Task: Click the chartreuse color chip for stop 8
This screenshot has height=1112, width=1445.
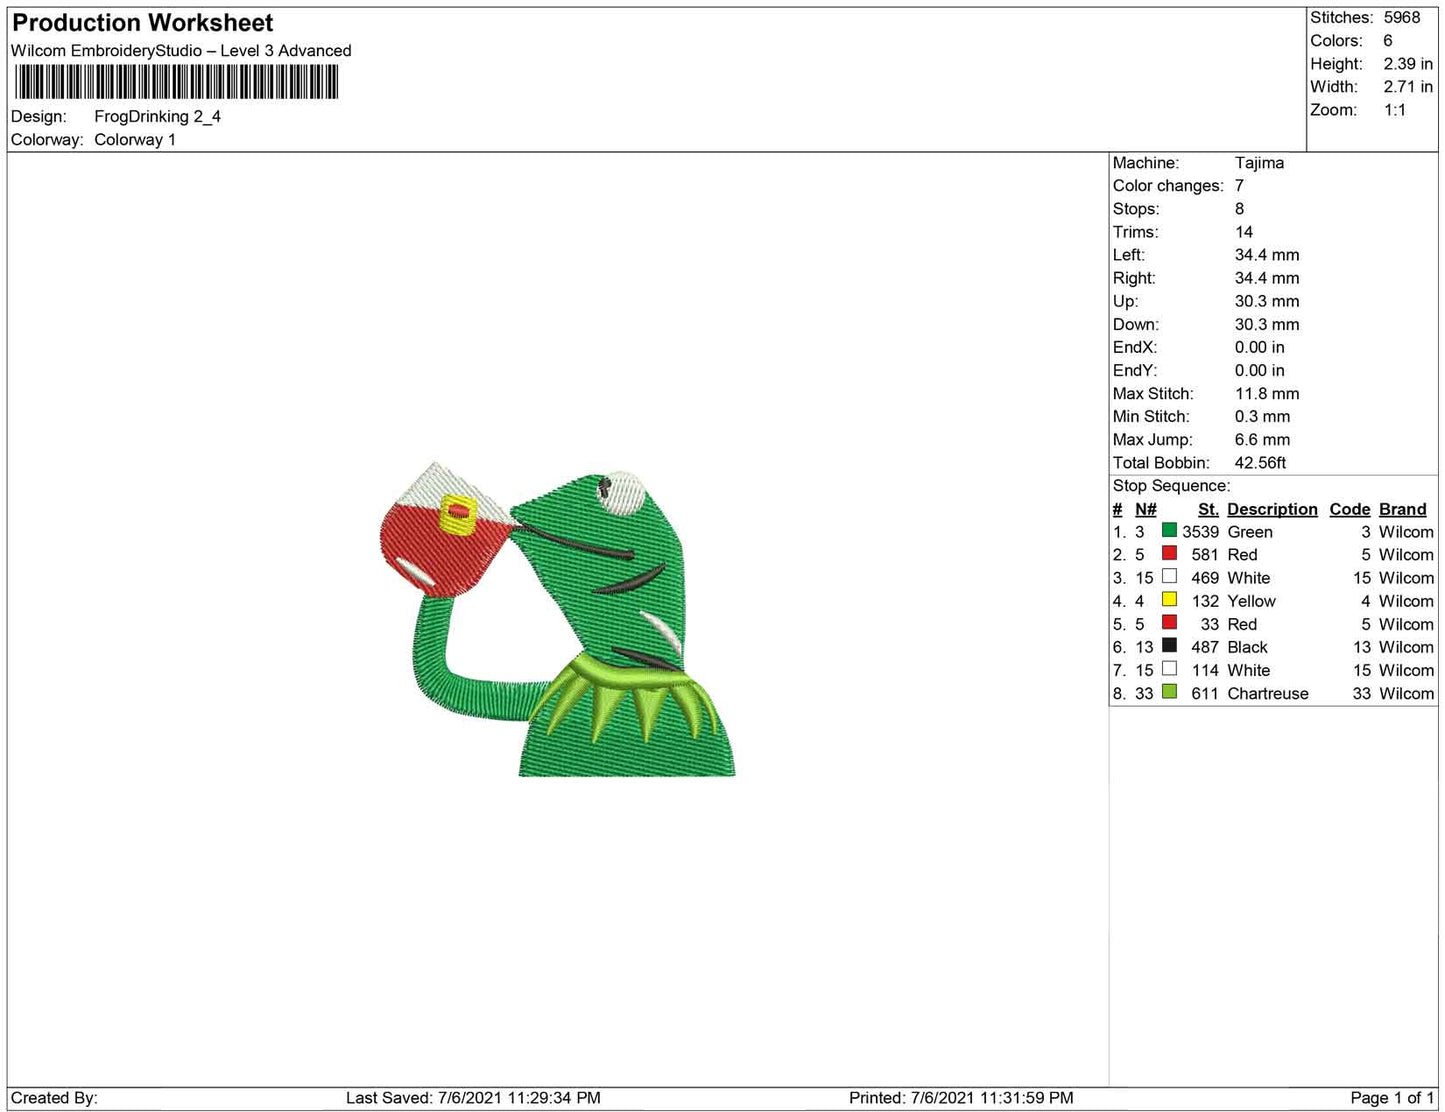Action: (1168, 693)
